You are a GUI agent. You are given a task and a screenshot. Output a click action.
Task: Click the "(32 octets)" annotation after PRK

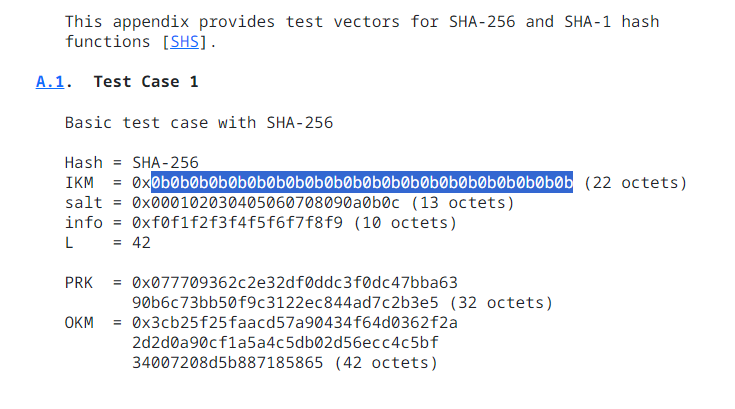click(x=501, y=303)
